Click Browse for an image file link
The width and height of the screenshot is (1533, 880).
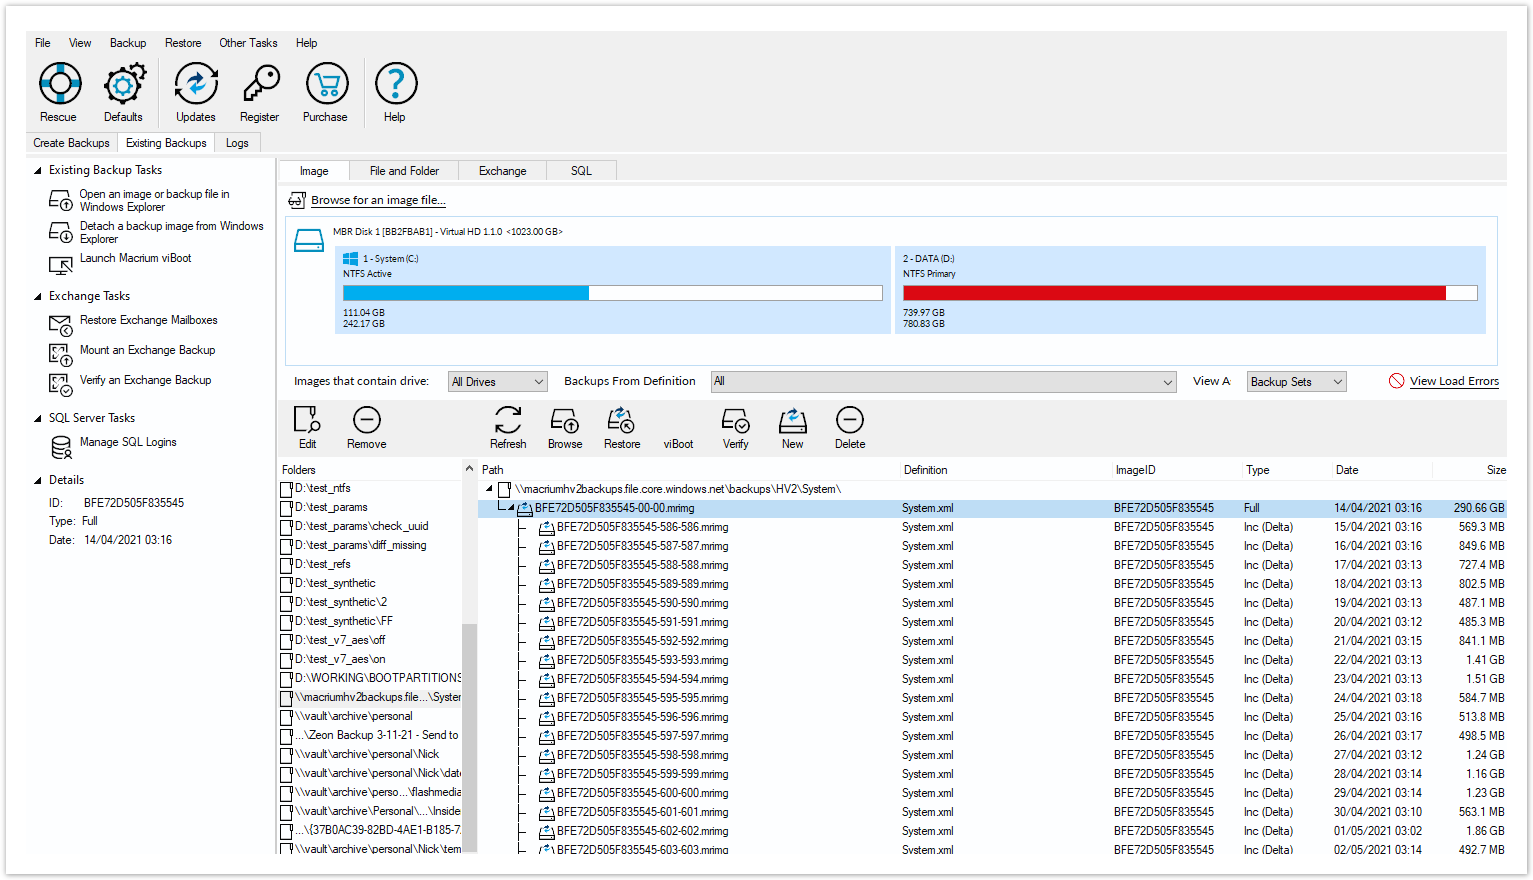click(378, 200)
